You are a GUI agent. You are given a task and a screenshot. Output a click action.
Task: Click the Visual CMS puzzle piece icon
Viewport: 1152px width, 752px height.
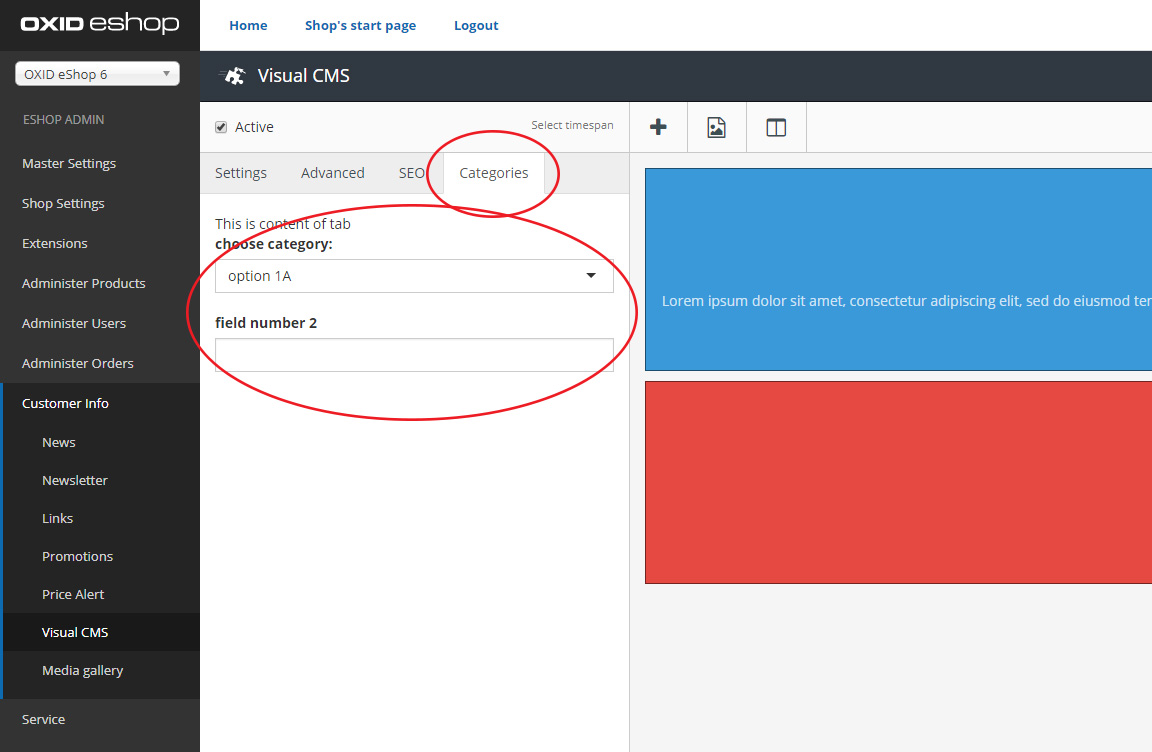tap(234, 76)
